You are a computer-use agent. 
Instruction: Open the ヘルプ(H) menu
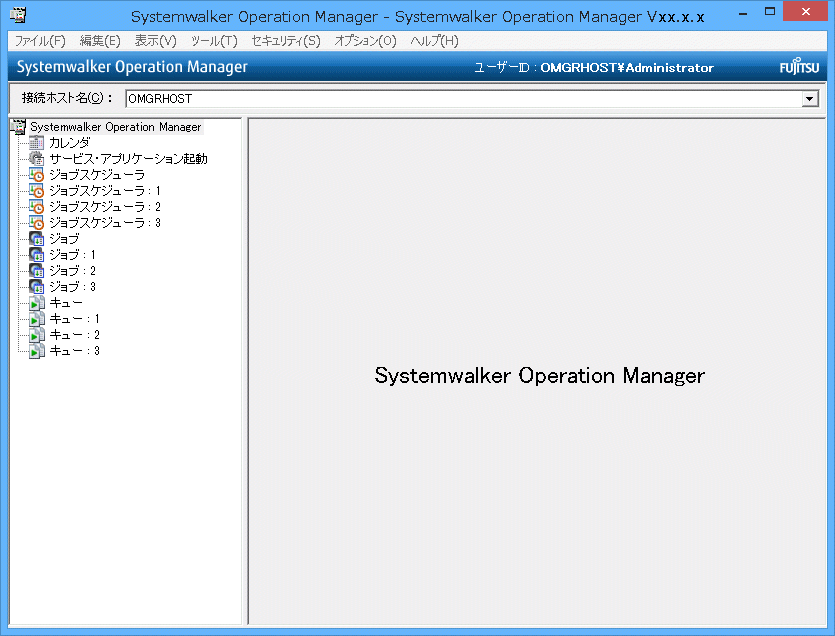[435, 41]
